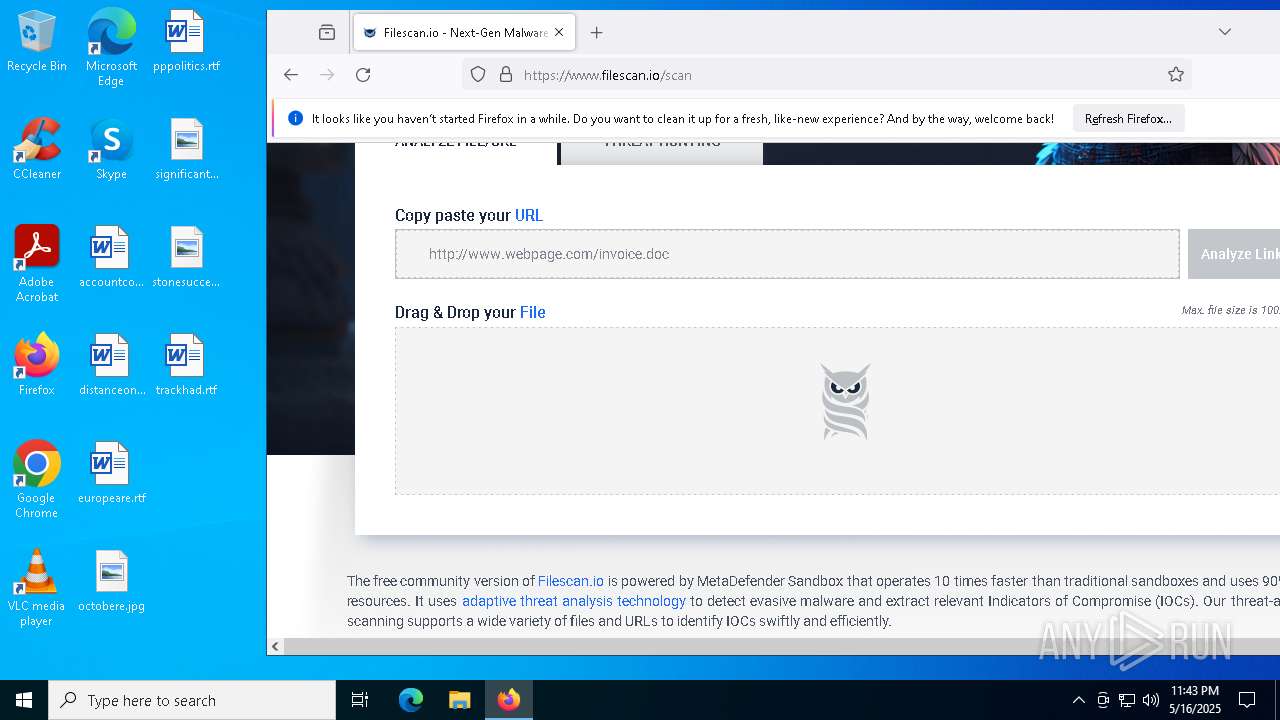The height and width of the screenshot is (720, 1280).
Task: Click the taskbar clock and date
Action: coord(1194,700)
